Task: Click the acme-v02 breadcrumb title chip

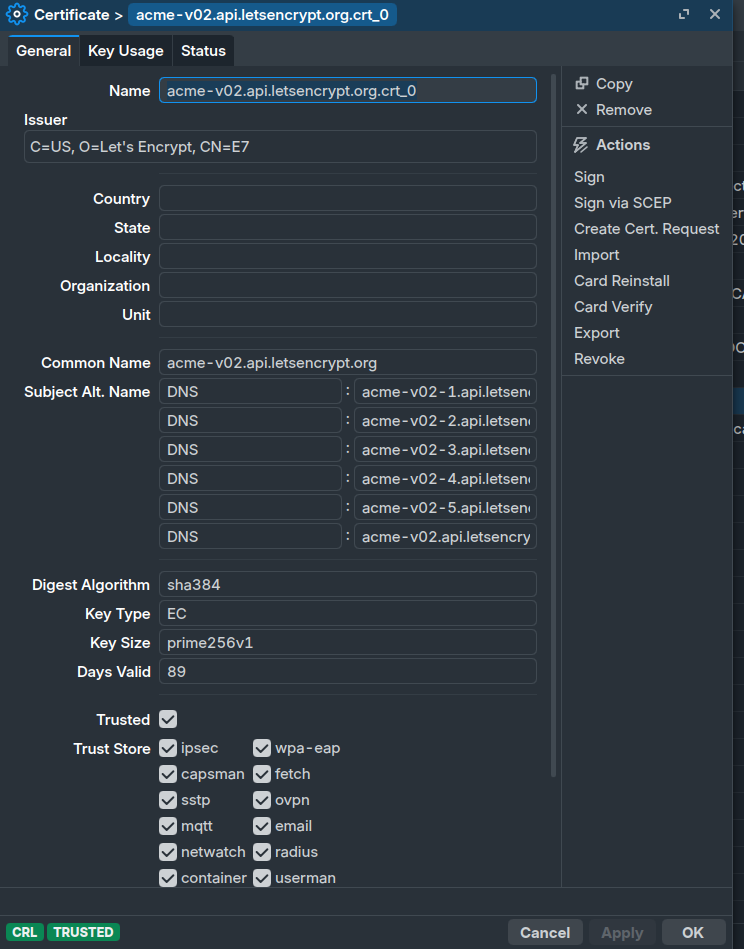Action: pyautogui.click(x=262, y=15)
